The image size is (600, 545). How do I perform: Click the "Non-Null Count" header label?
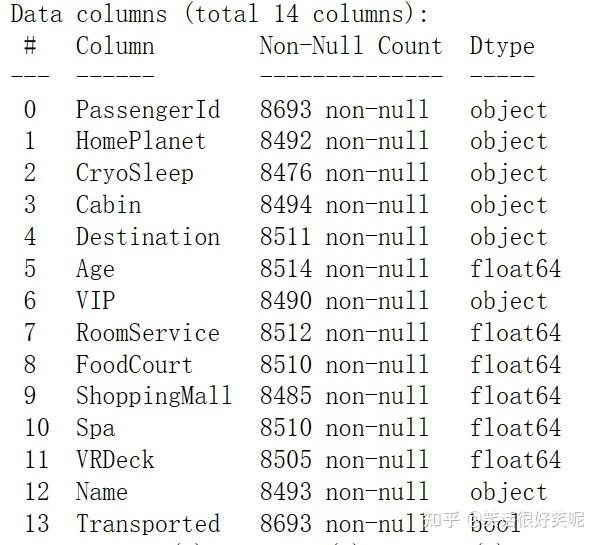(x=350, y=46)
